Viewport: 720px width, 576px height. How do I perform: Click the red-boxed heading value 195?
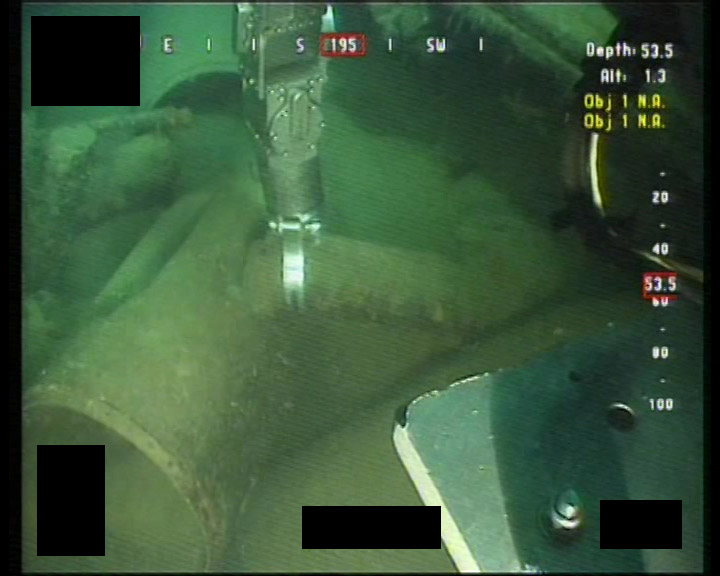pos(343,45)
